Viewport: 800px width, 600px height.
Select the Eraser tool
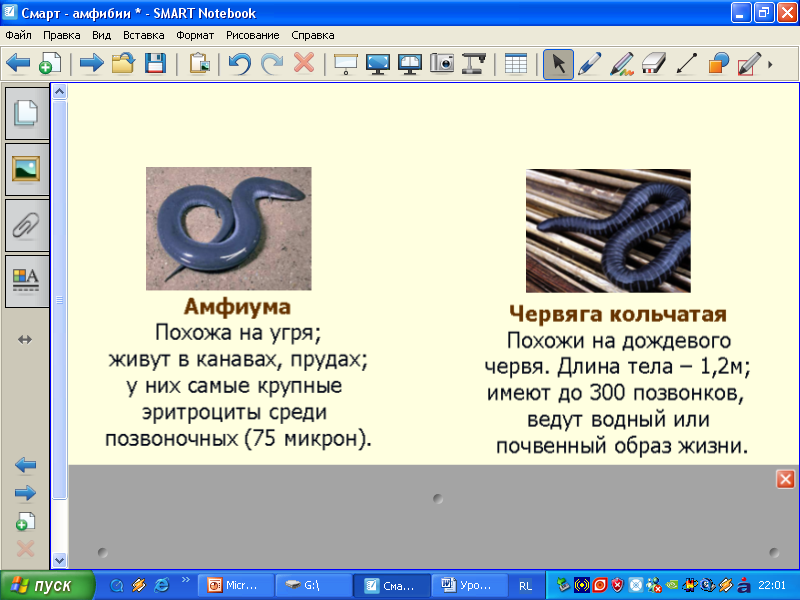654,64
